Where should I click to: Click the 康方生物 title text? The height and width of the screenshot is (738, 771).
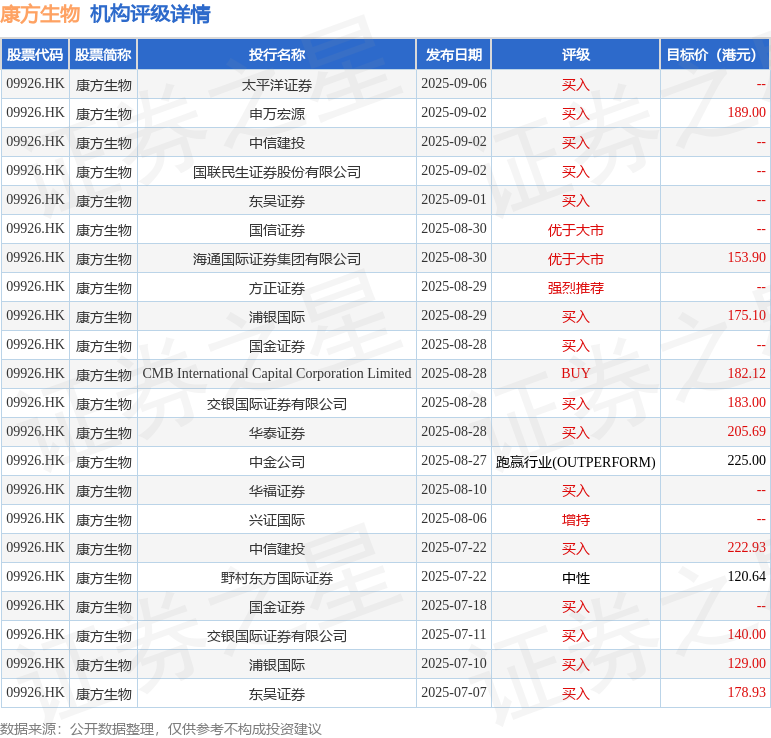click(x=40, y=14)
